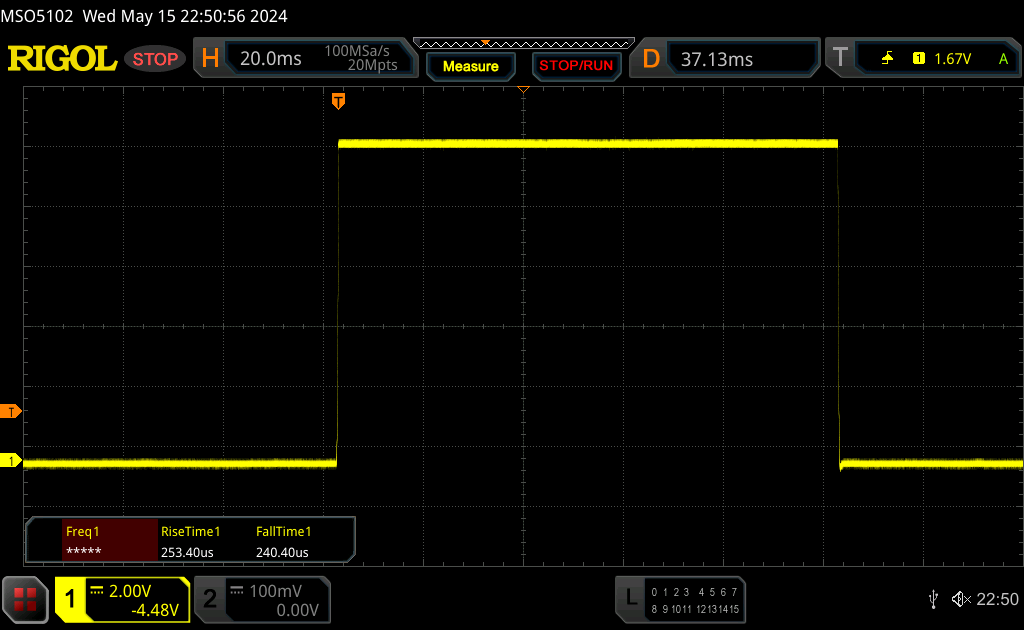Toggle channel 1 label tab
The height and width of the screenshot is (630, 1024).
pyautogui.click(x=70, y=599)
